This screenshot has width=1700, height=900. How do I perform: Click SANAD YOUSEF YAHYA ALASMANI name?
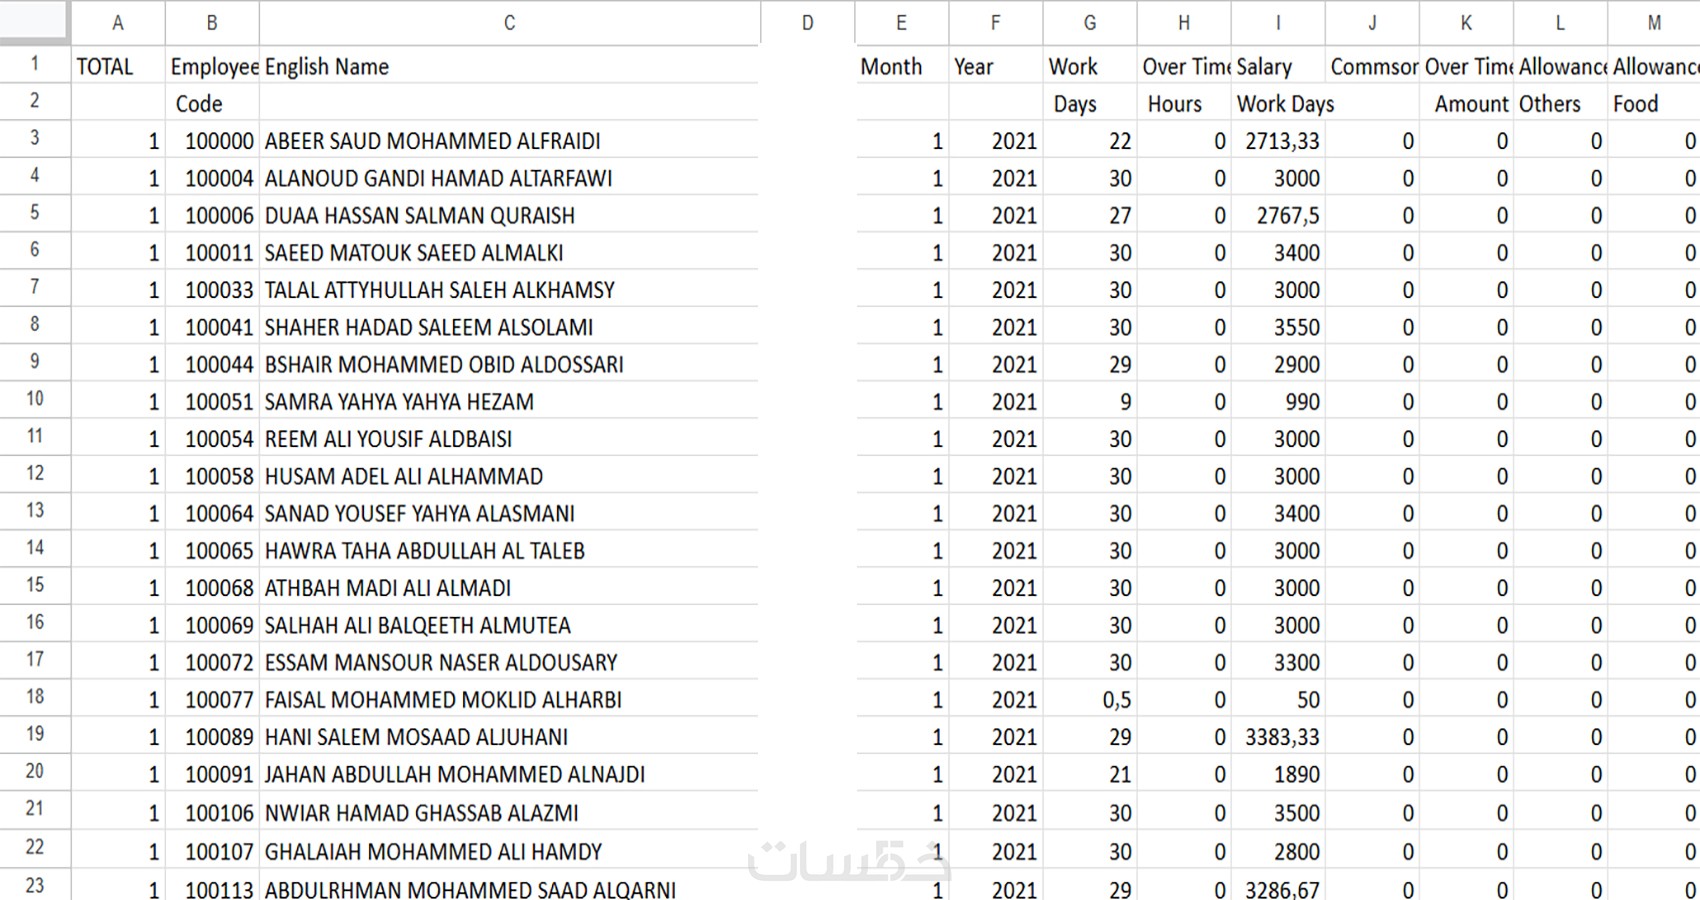pos(419,513)
